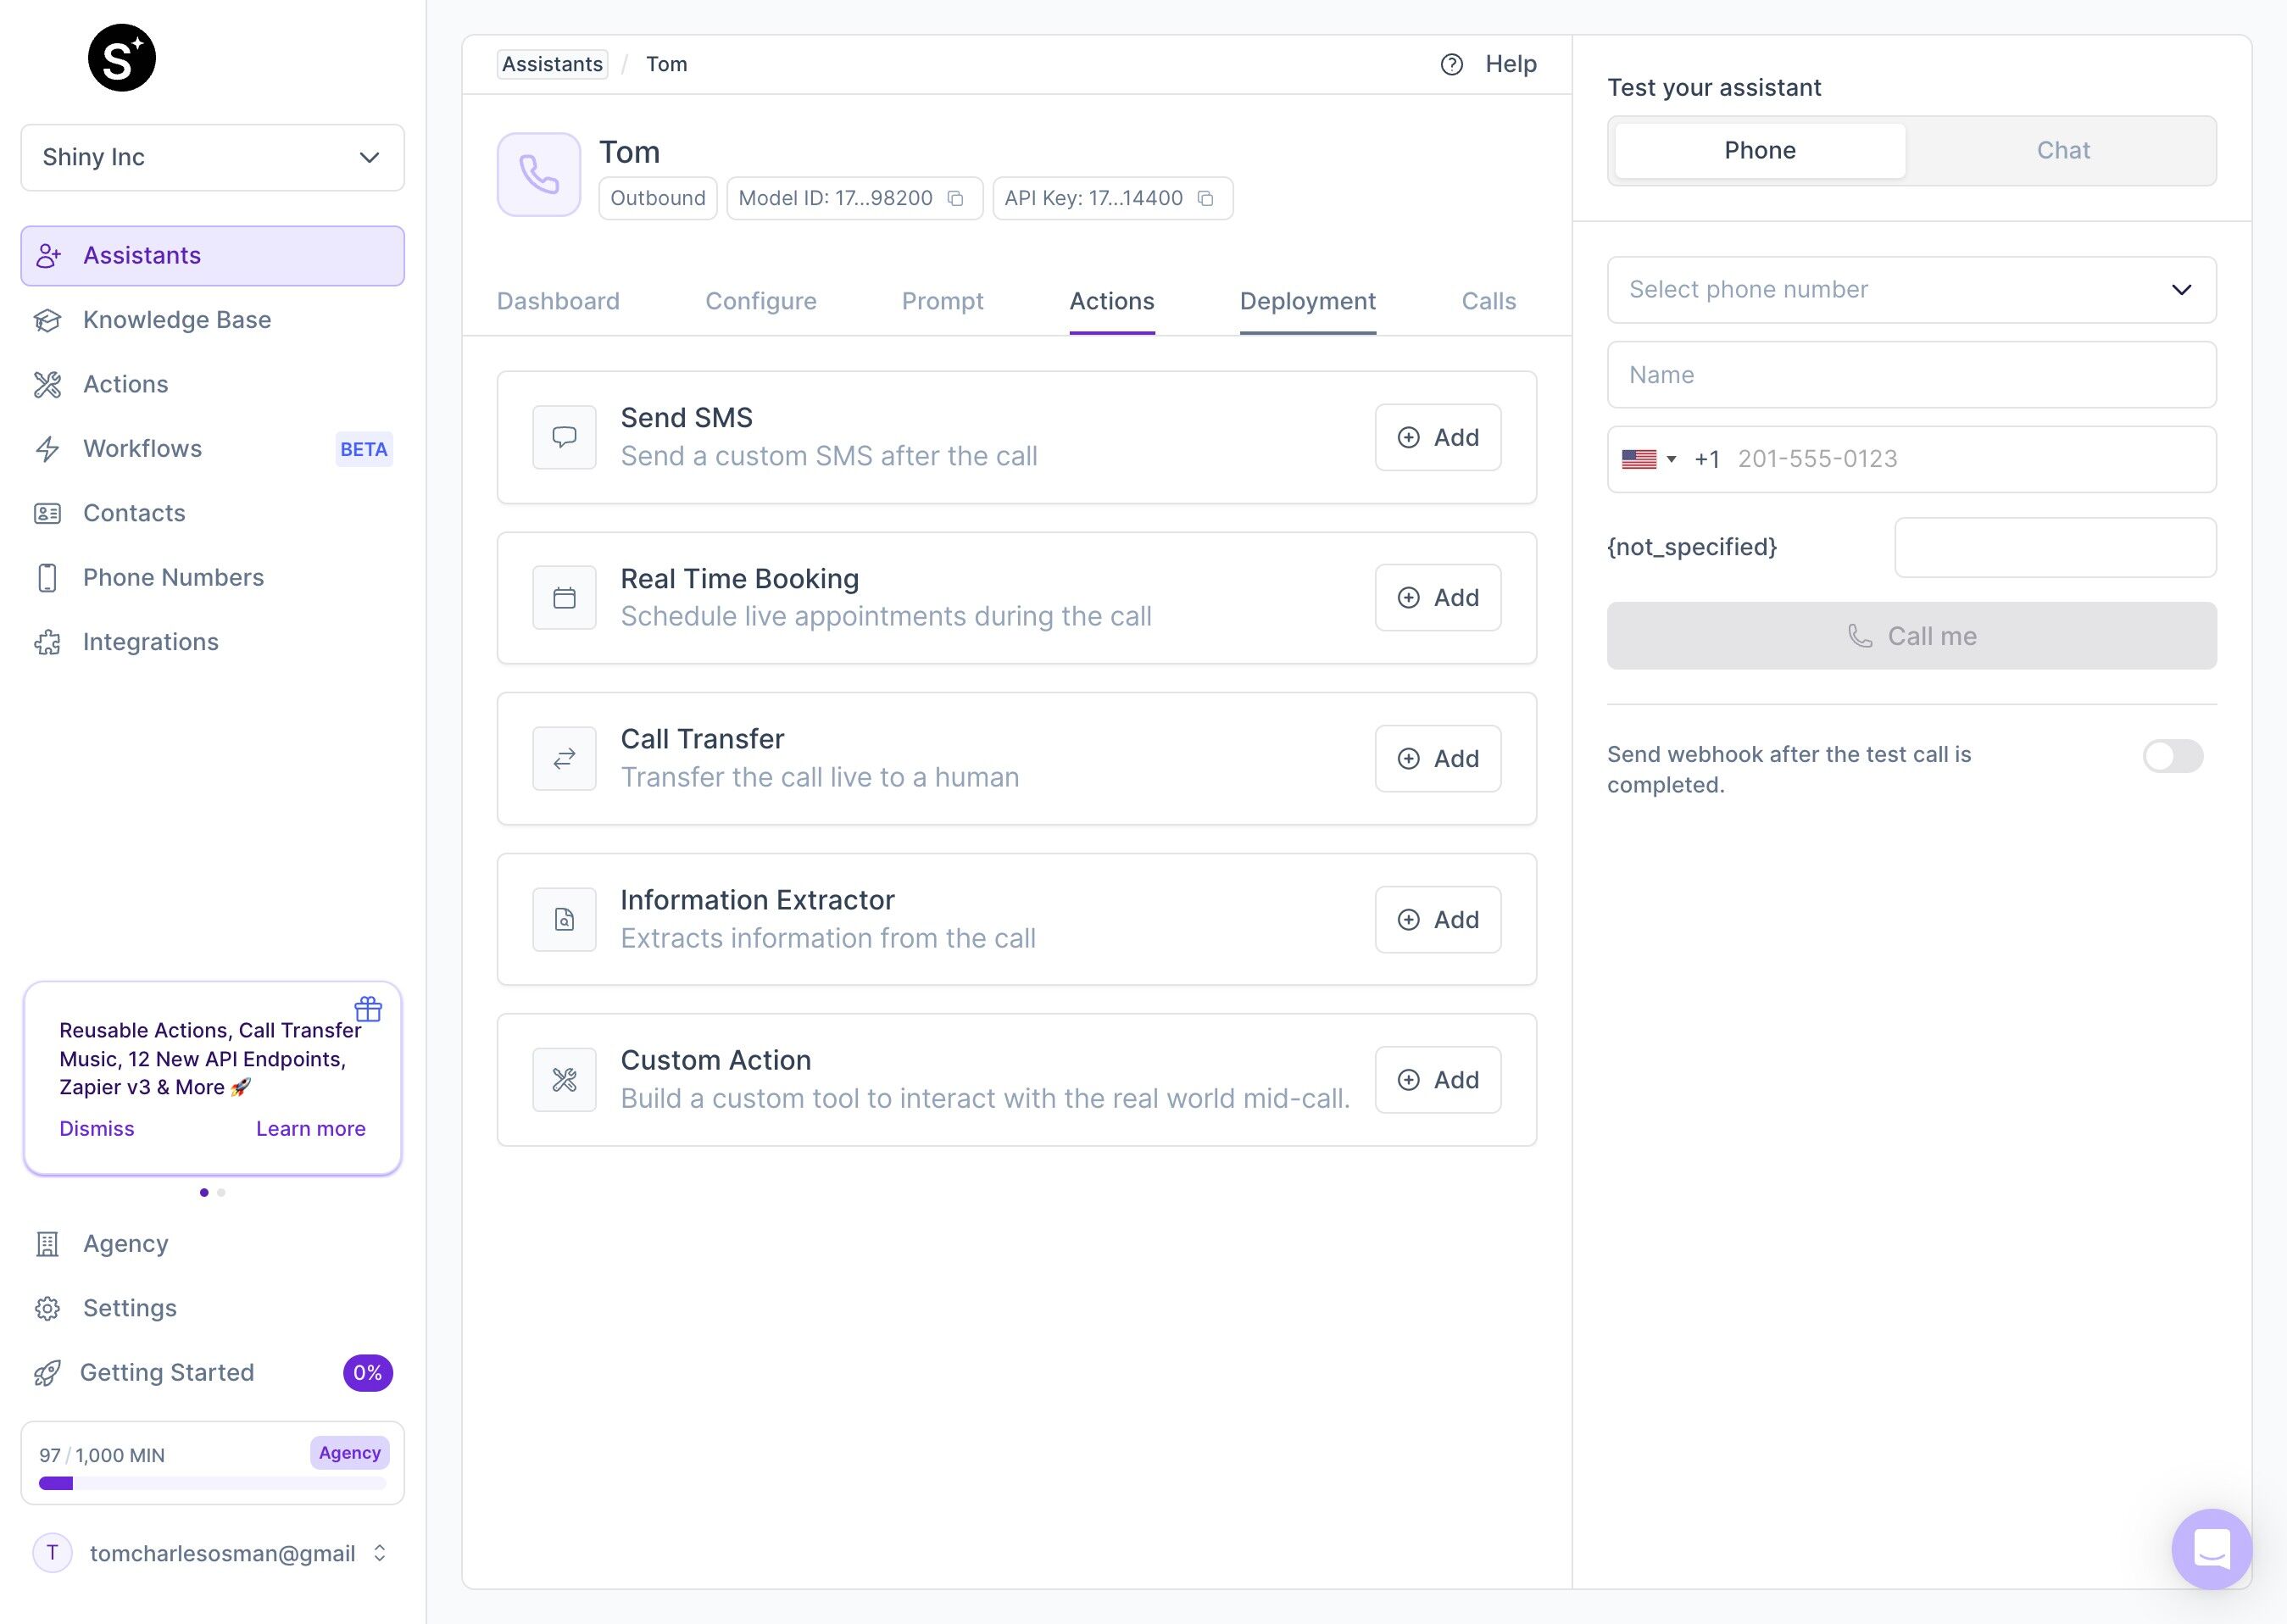Toggle the Send webhook after test call switch
This screenshot has height=1624, width=2287.
(x=2174, y=756)
